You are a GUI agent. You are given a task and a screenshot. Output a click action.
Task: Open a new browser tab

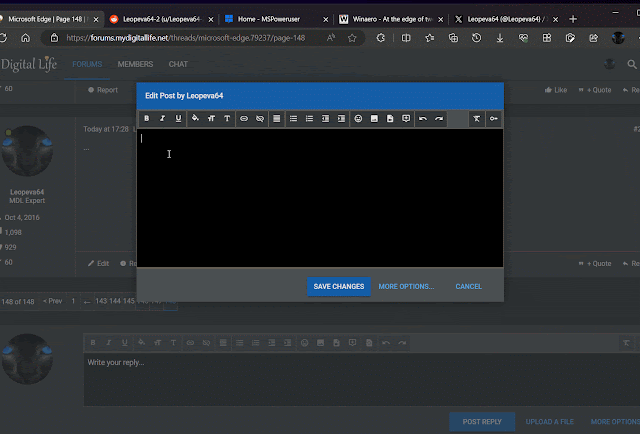(573, 19)
